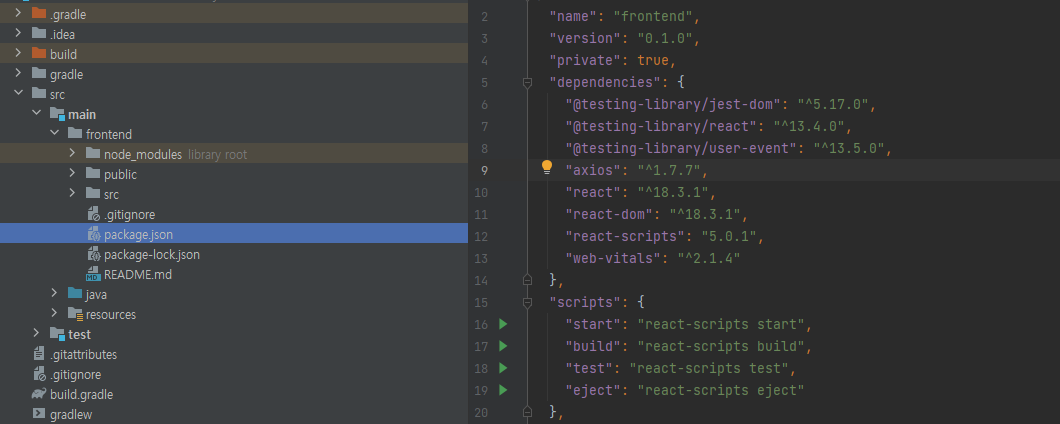This screenshot has width=1060, height=424.
Task: Expand the .idea folder
Action: pos(18,34)
